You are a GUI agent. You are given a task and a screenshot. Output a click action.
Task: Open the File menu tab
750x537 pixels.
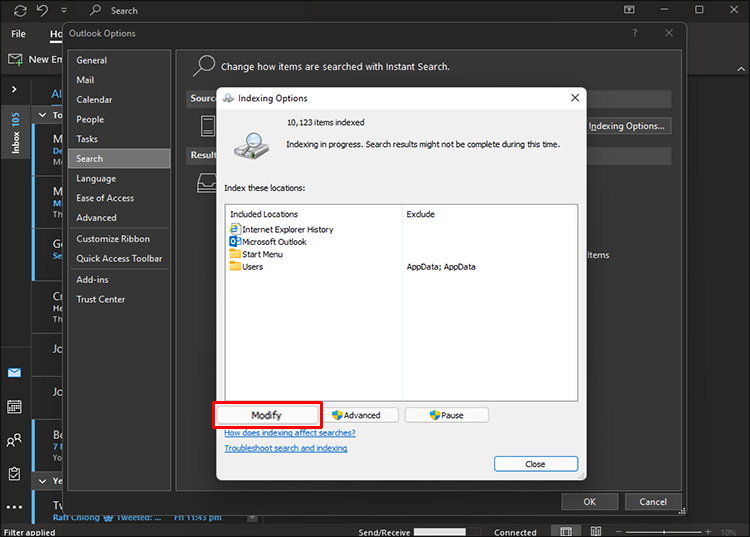pos(18,33)
